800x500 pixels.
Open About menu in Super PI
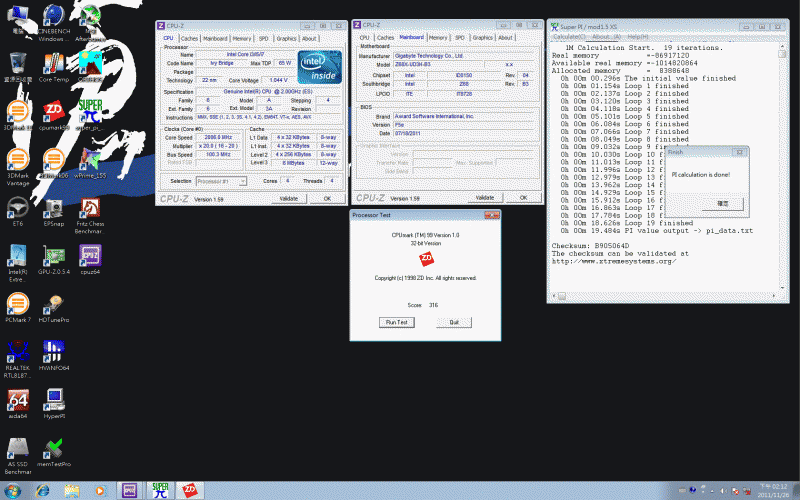606,37
